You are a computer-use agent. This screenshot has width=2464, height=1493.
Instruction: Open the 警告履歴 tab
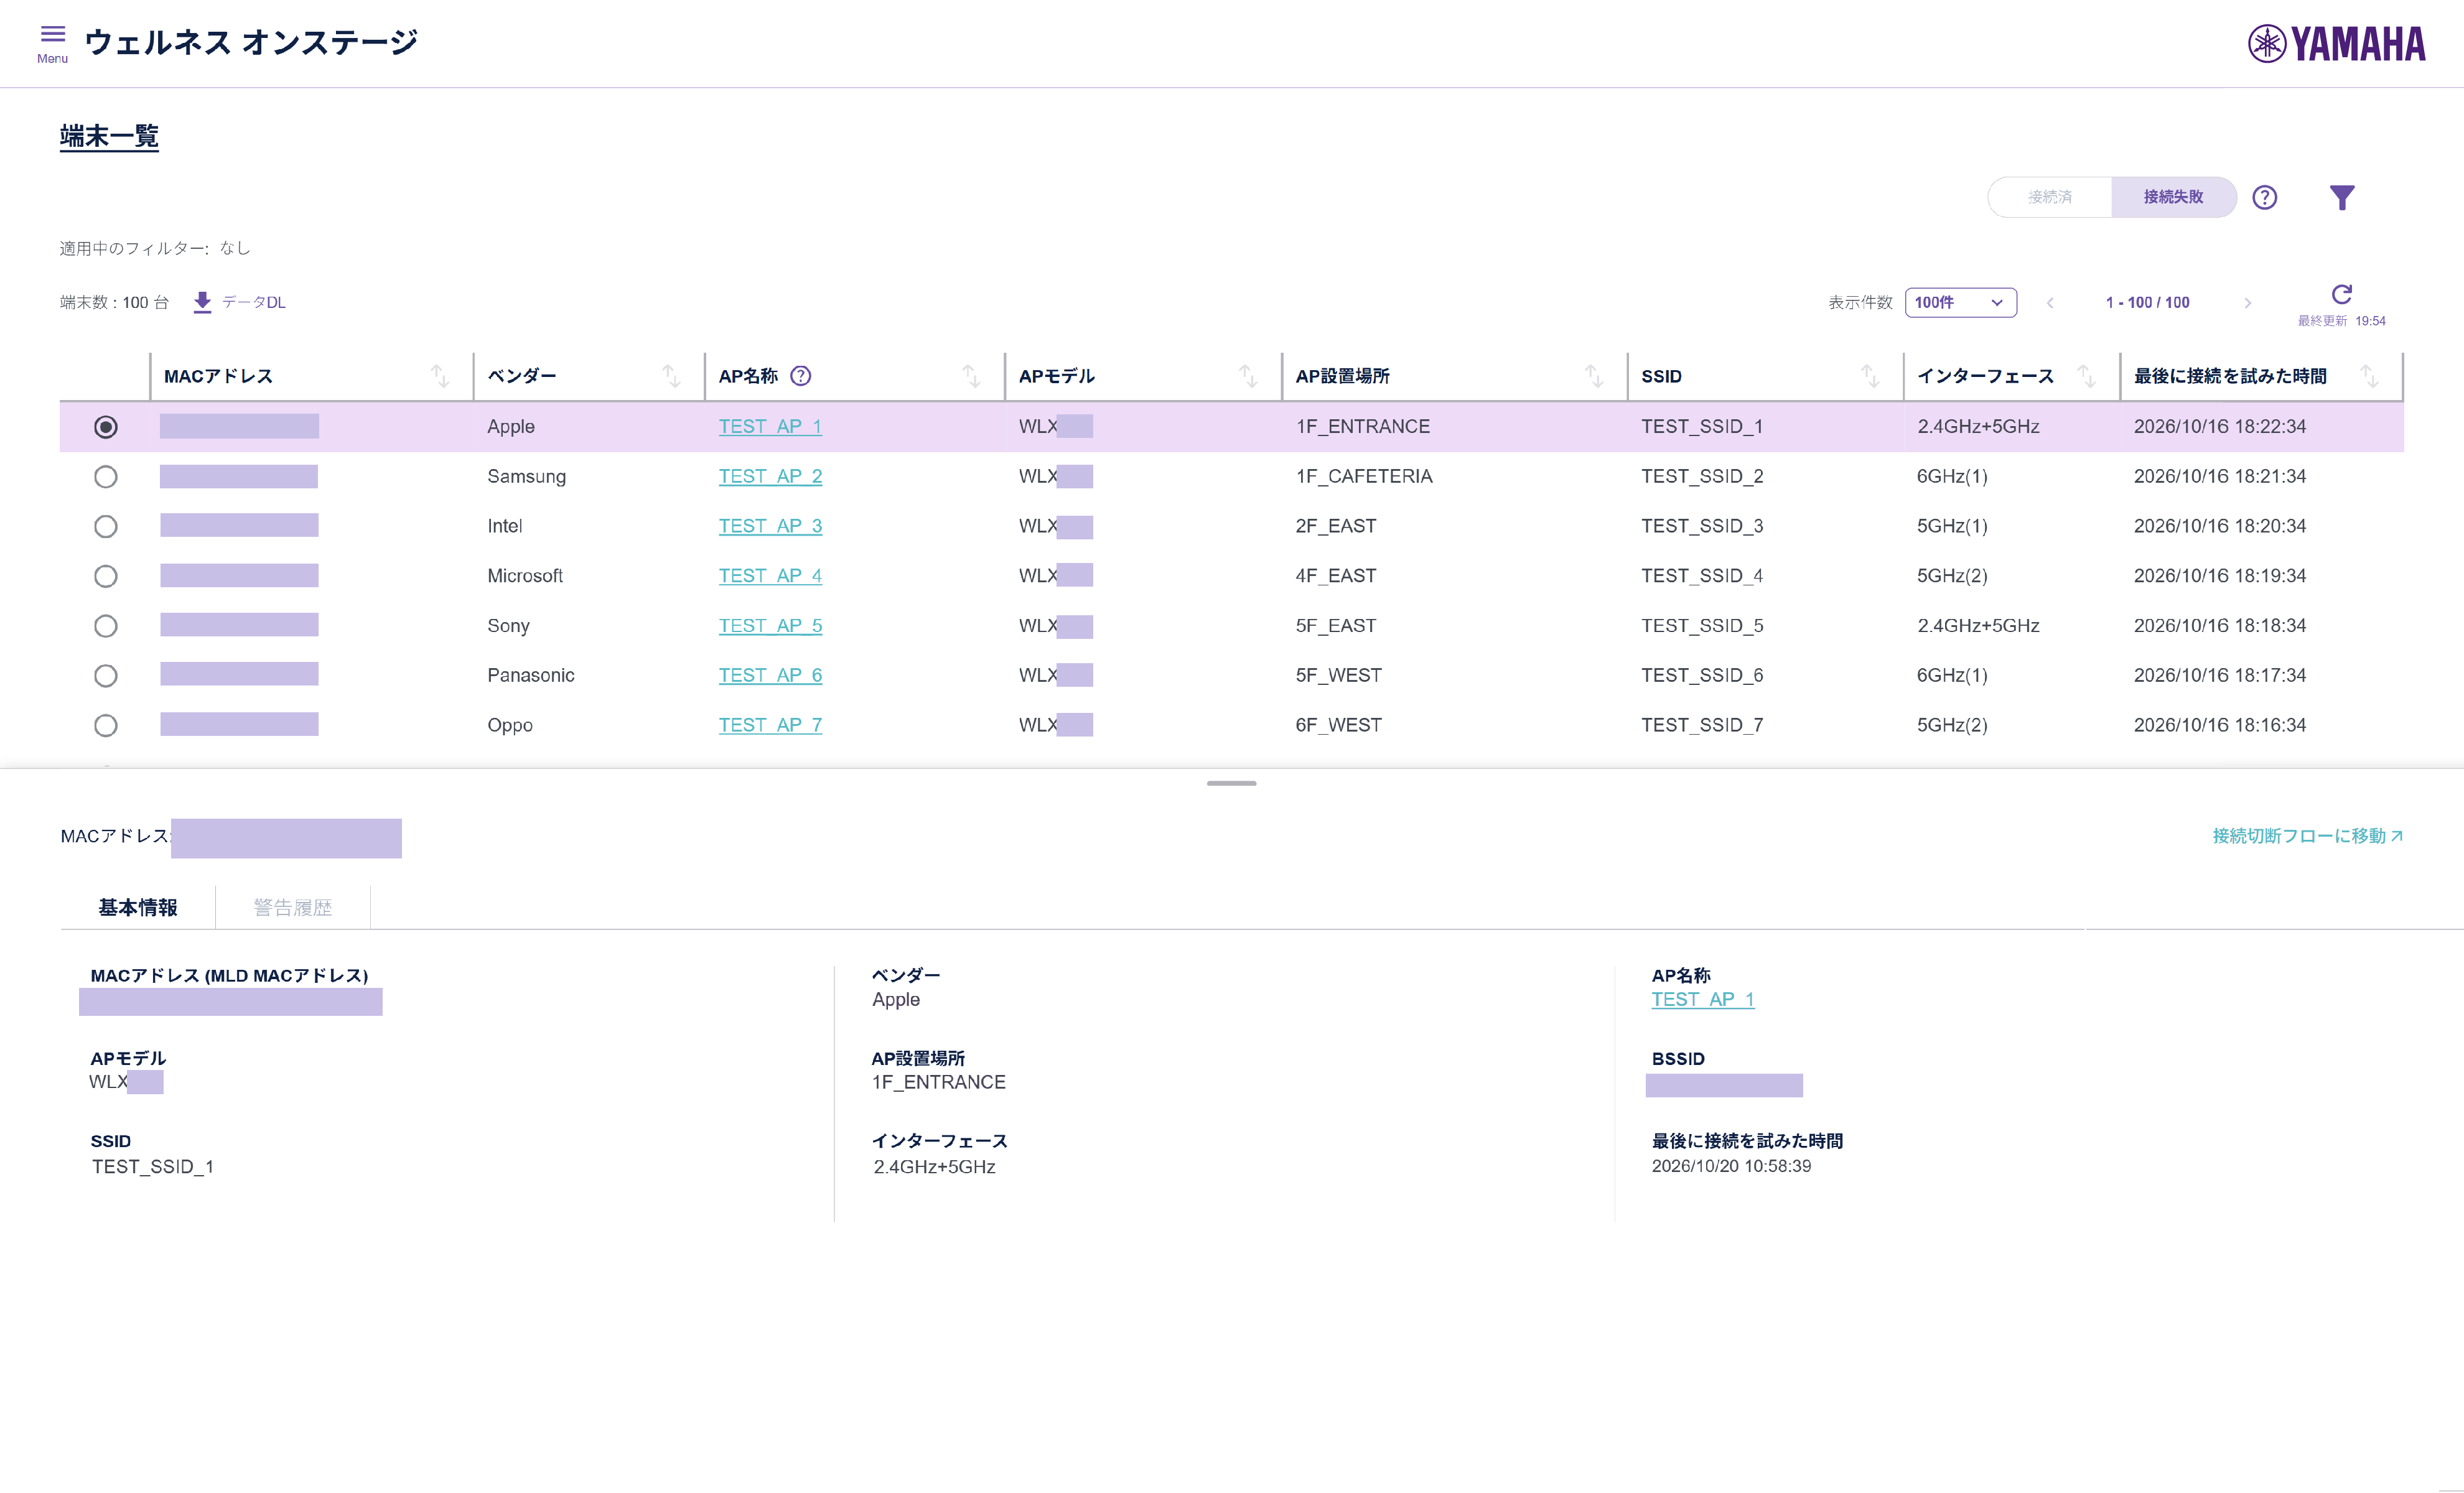tap(293, 908)
